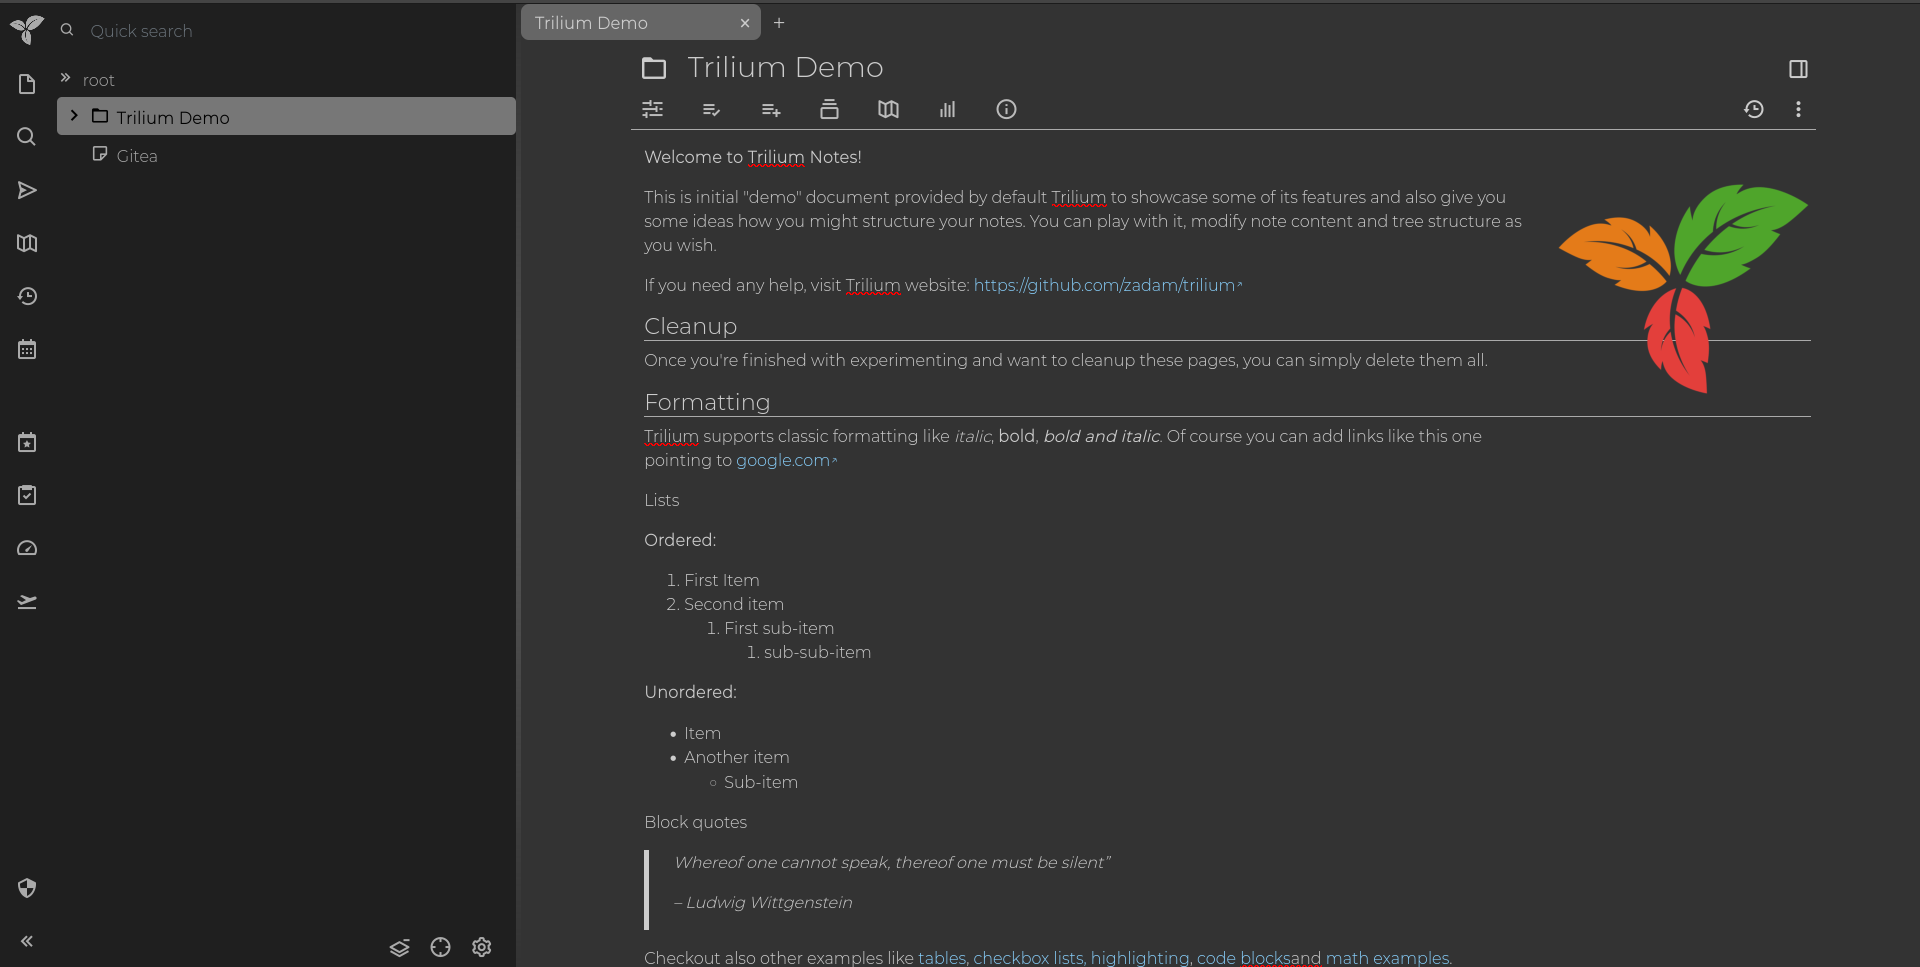Click the Trilium Demo note title
This screenshot has width=1920, height=967.
coord(785,67)
